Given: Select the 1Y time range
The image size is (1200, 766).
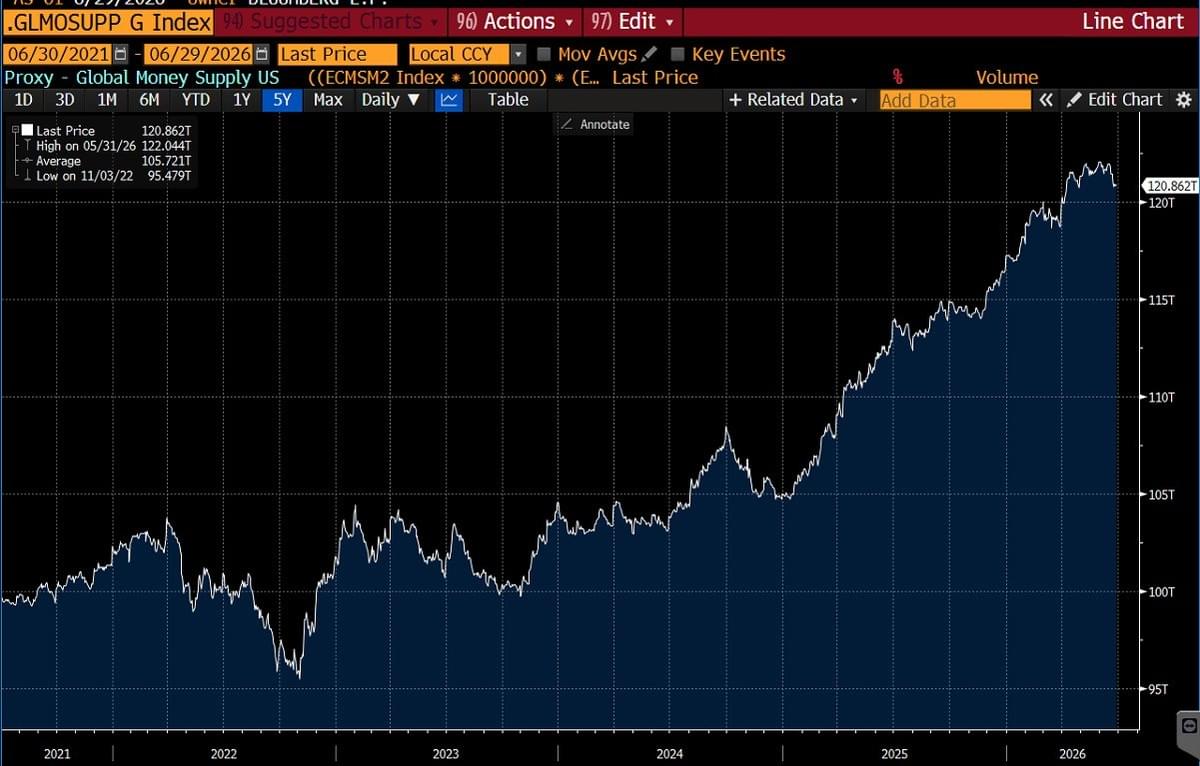Looking at the screenshot, I should pos(241,99).
